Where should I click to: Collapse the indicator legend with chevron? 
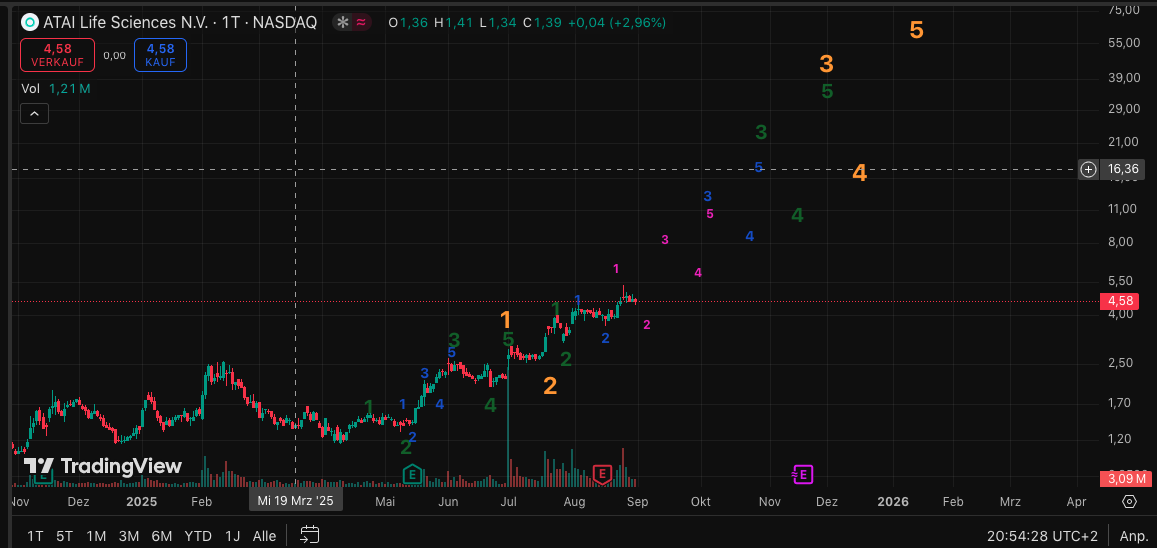coord(34,114)
